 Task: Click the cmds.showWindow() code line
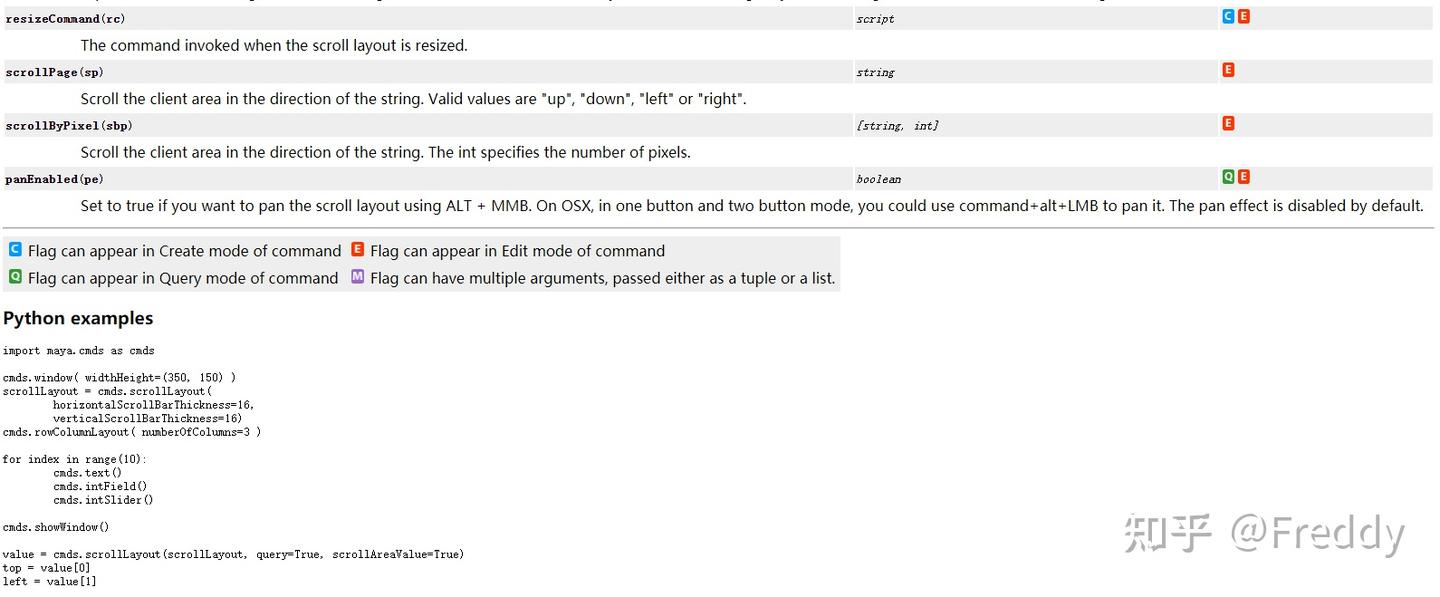[x=56, y=526]
